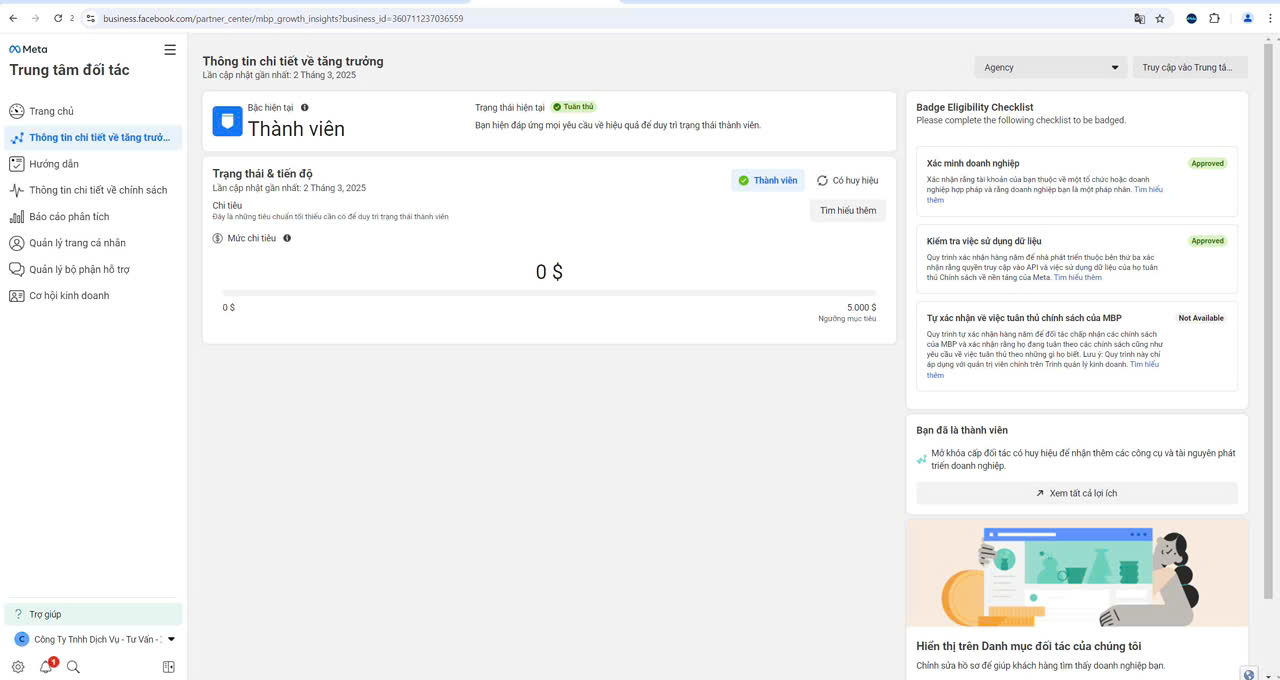Image resolution: width=1280 pixels, height=680 pixels.
Task: Open the Chrome three-dot menu
Action: pos(1269,18)
